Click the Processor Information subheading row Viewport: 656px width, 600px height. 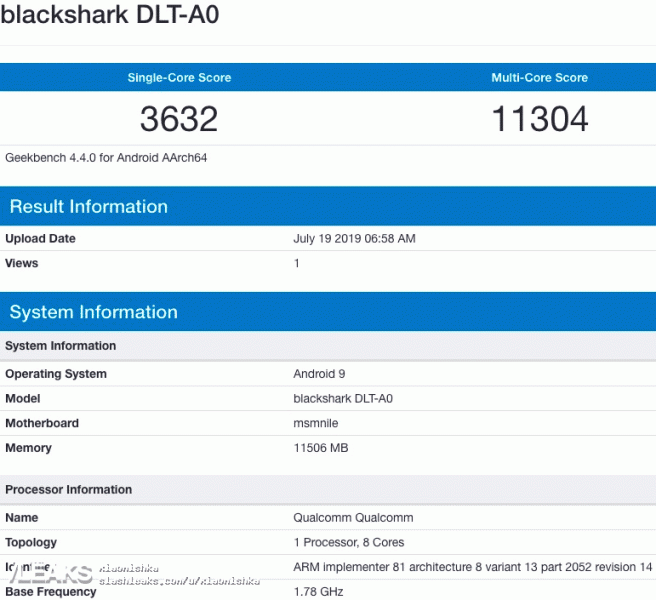(x=68, y=489)
